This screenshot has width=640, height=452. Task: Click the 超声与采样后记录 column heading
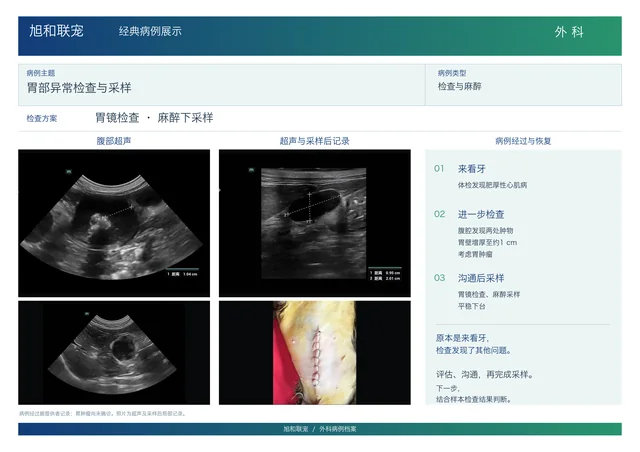[x=315, y=141]
